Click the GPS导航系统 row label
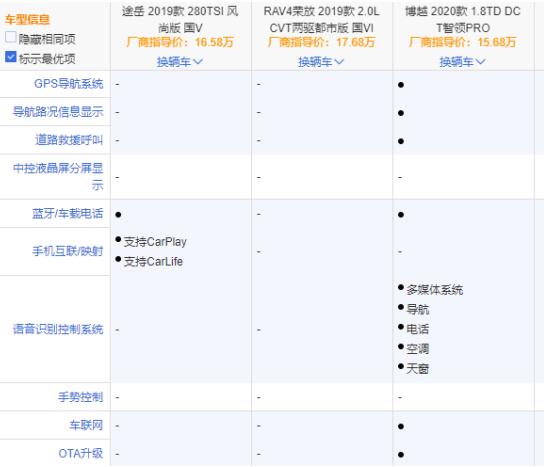The width and height of the screenshot is (544, 467). (x=69, y=84)
